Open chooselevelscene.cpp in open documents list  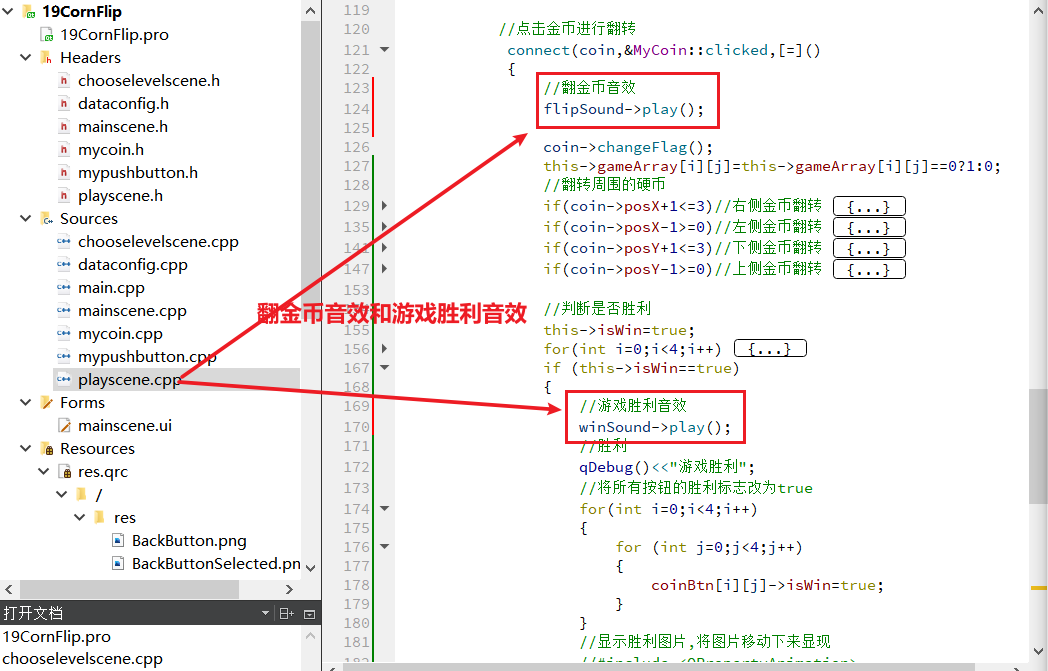pyautogui.click(x=83, y=658)
